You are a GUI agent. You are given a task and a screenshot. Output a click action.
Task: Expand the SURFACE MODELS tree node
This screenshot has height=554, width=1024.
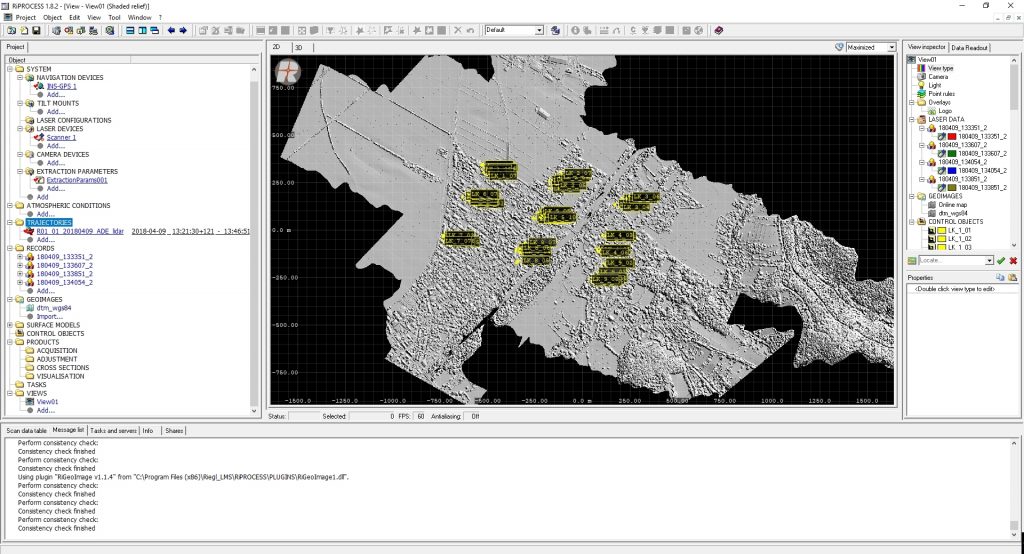coord(10,325)
